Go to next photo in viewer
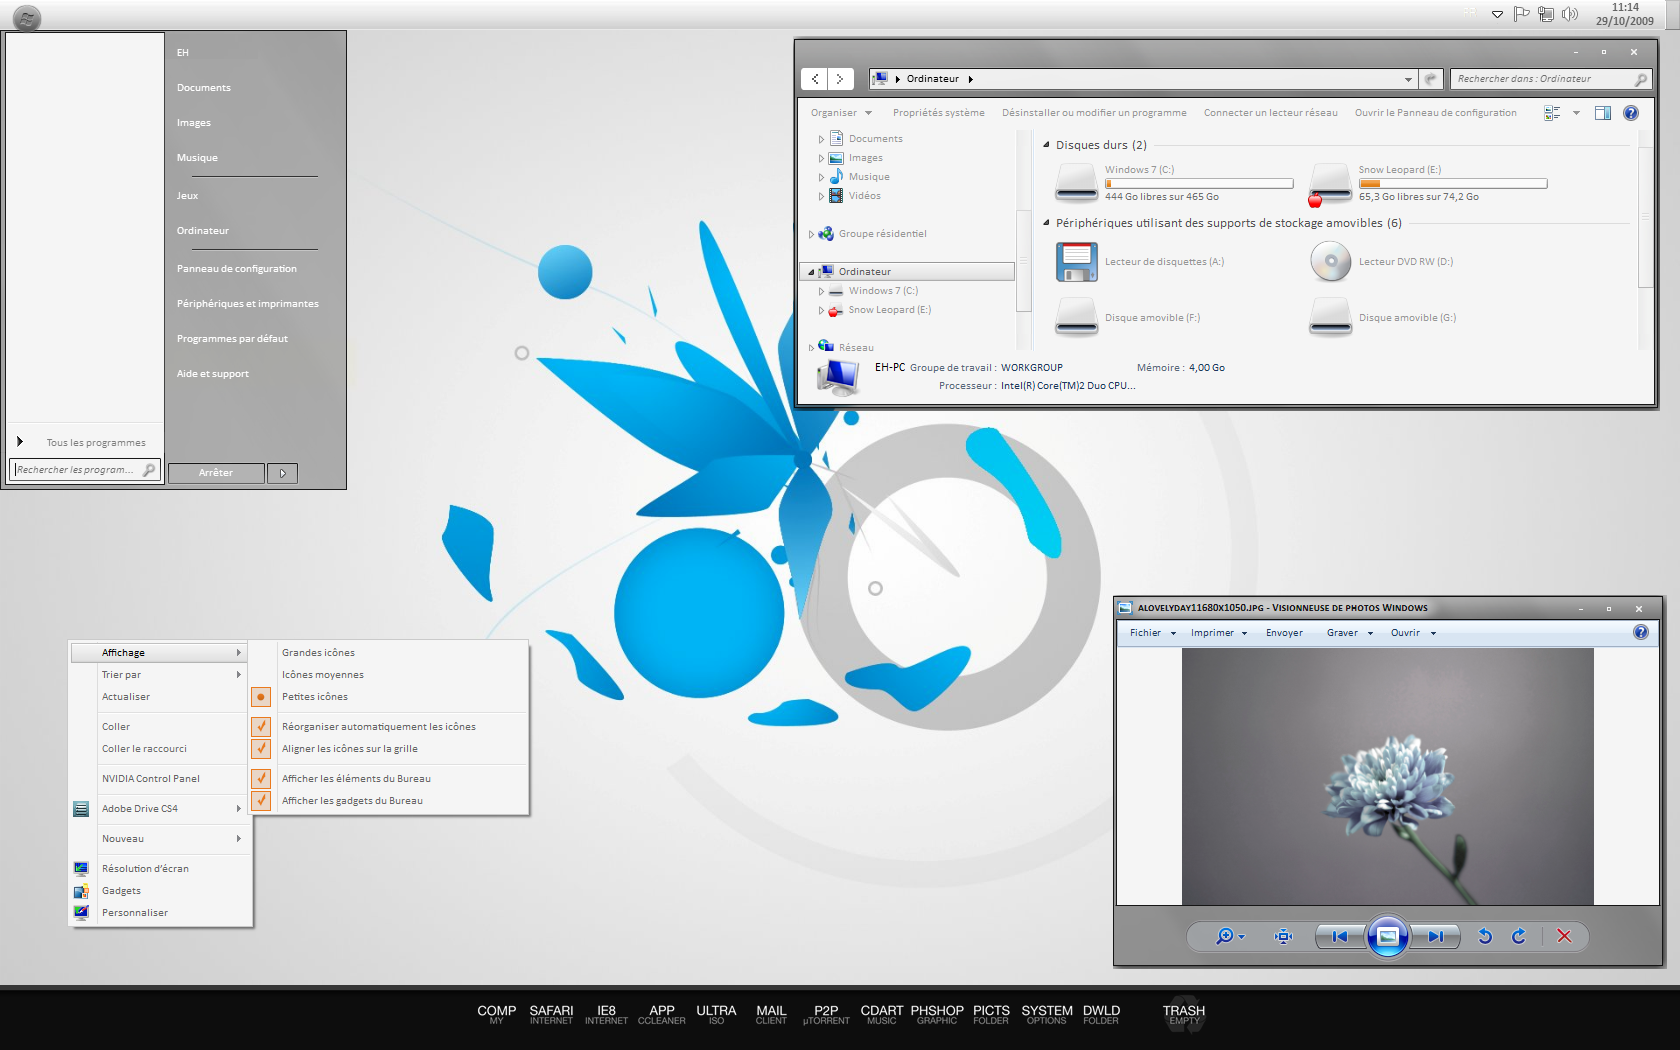 pos(1436,936)
